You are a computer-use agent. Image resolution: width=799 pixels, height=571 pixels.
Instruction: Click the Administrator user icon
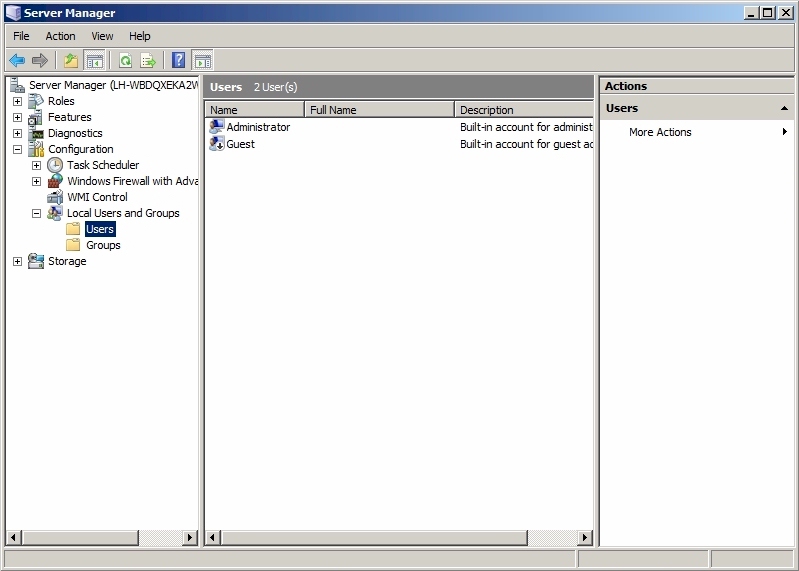pos(217,126)
